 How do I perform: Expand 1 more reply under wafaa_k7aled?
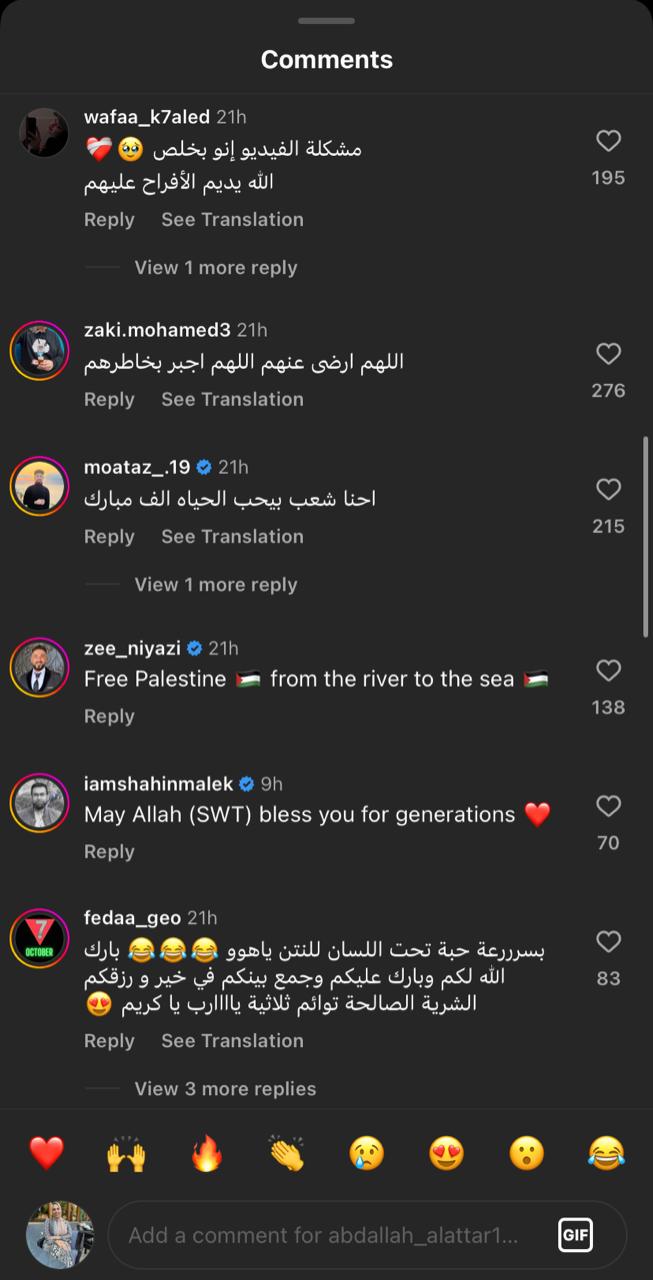pos(215,267)
